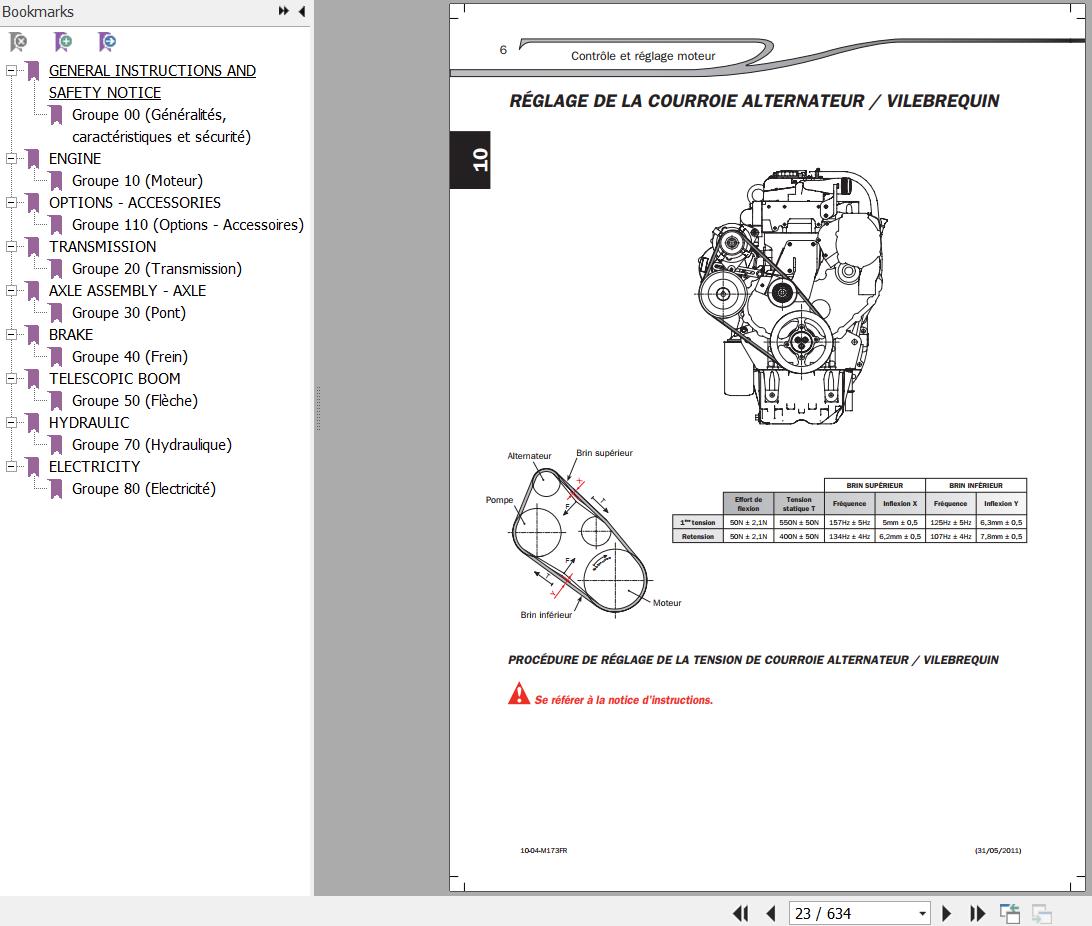
Task: Click the bookmark properties icon with arrow
Action: 107,42
